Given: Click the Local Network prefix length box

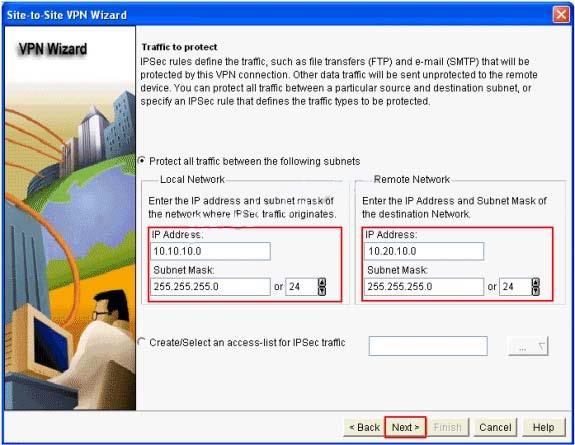Looking at the screenshot, I should [302, 287].
